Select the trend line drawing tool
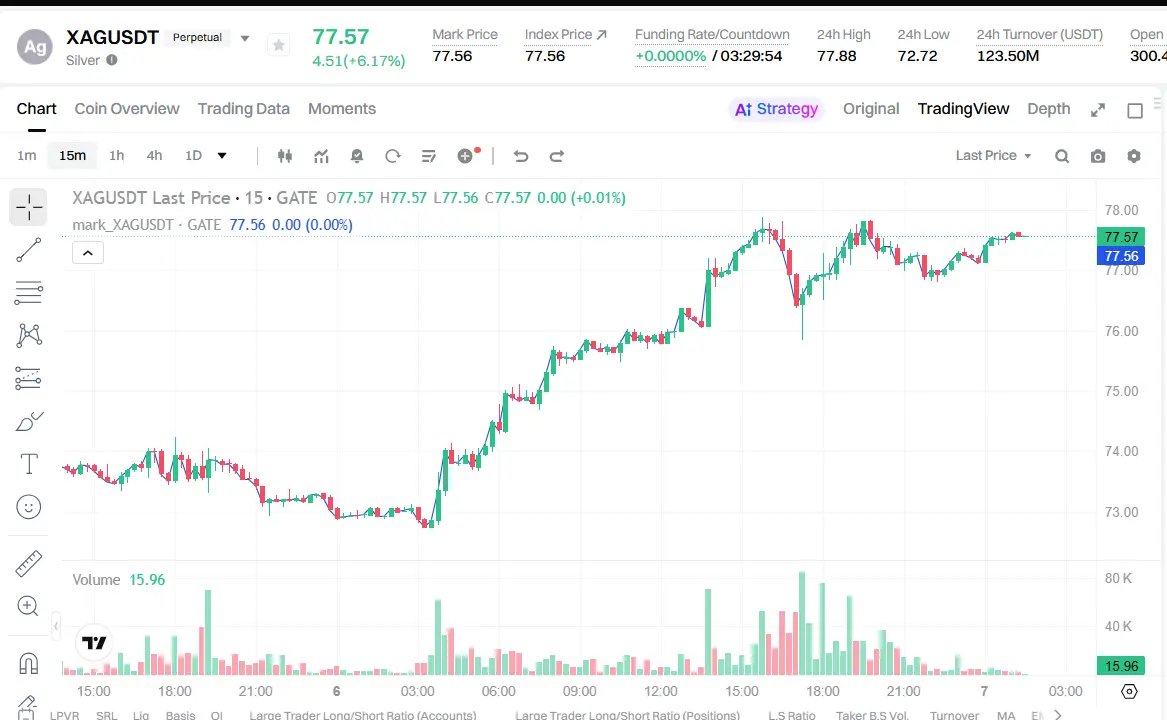This screenshot has height=720, width=1167. coord(28,250)
